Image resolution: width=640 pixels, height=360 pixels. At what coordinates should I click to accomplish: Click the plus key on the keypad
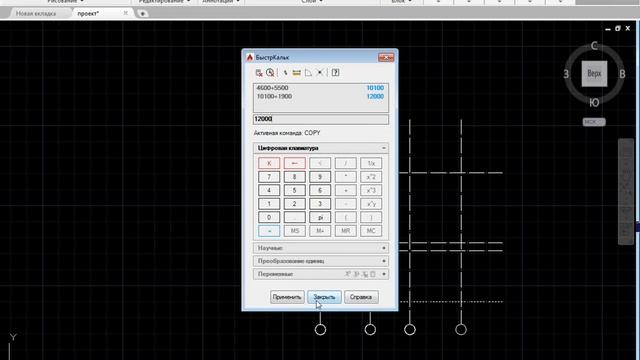coord(345,190)
